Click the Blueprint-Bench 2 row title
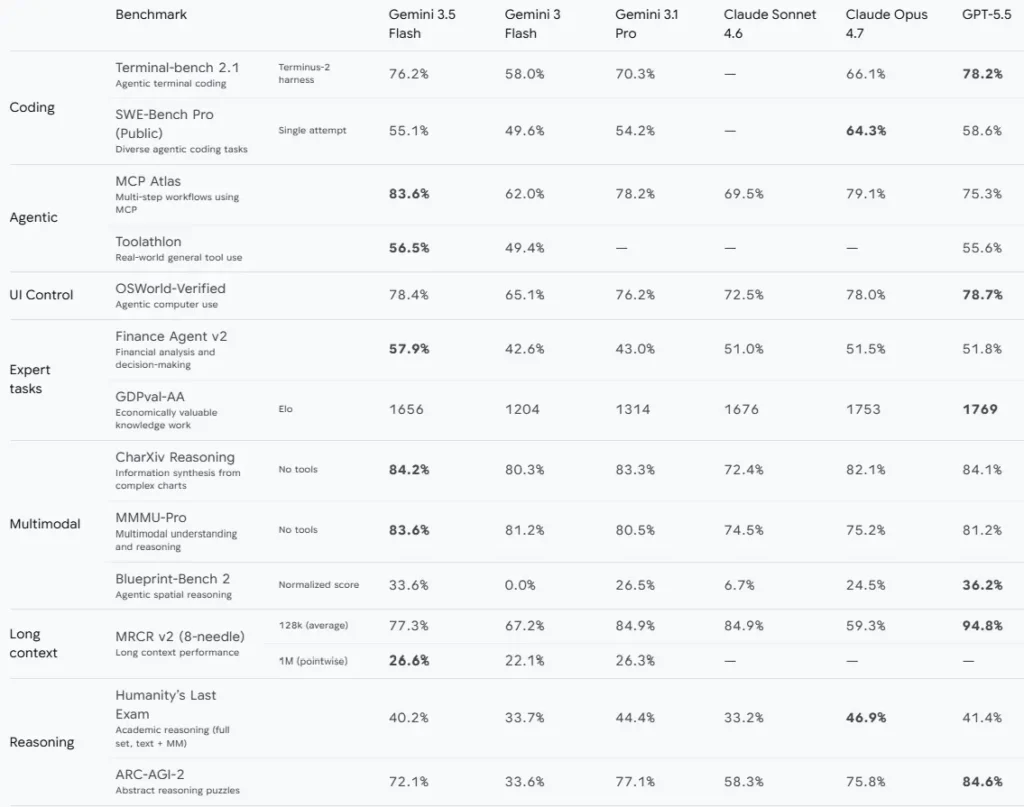 click(172, 578)
